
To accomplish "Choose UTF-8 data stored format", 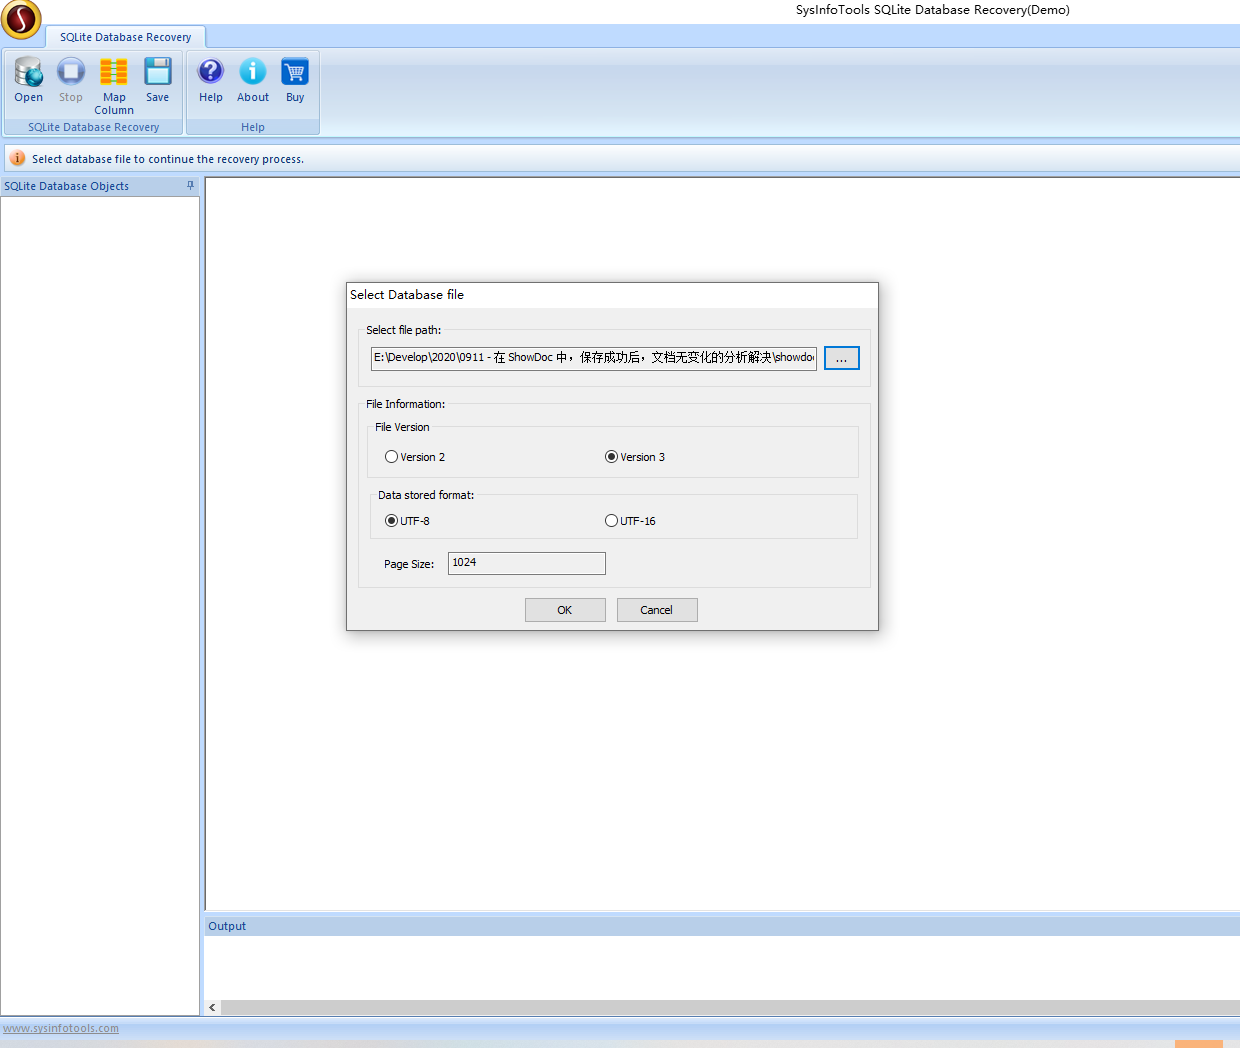I will 407,521.
